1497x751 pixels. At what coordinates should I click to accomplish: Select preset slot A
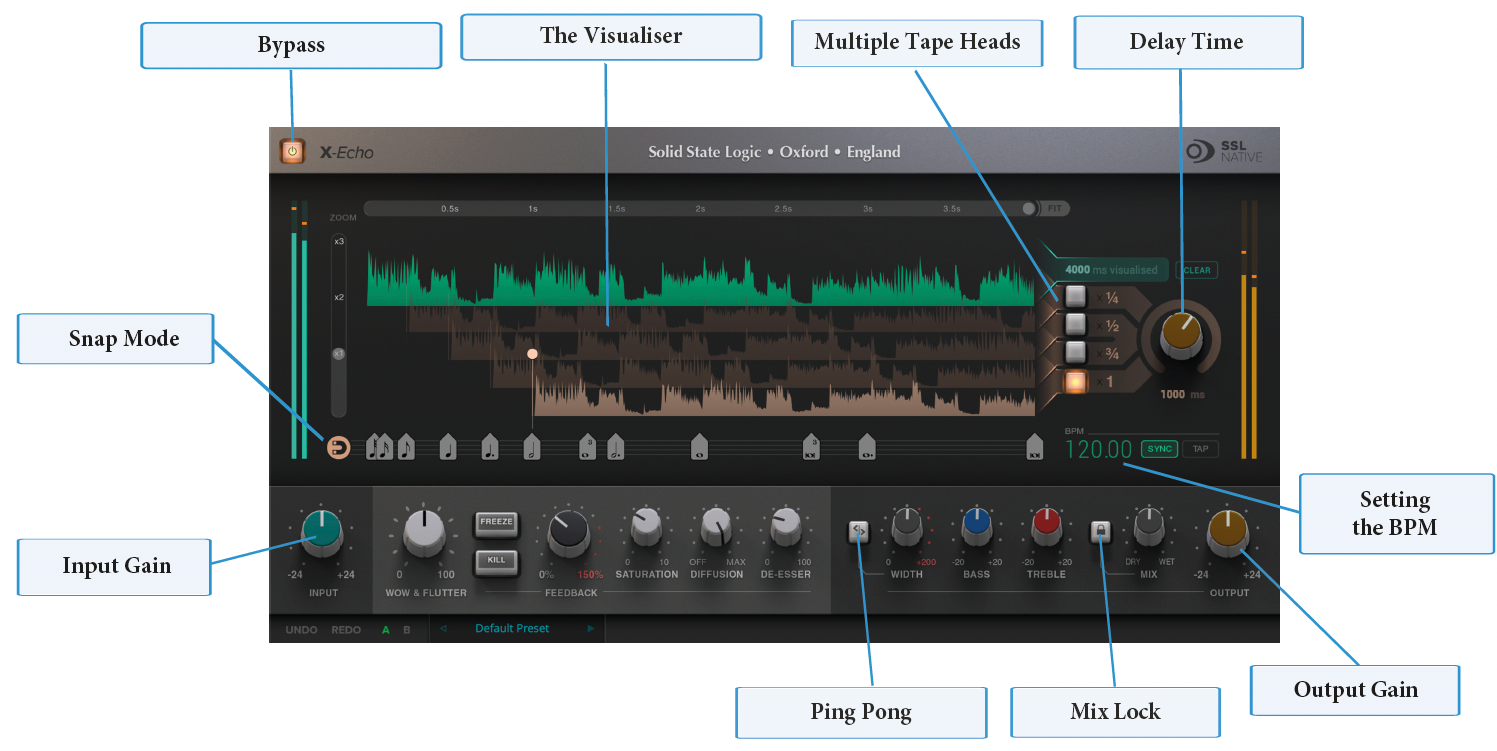[x=385, y=630]
